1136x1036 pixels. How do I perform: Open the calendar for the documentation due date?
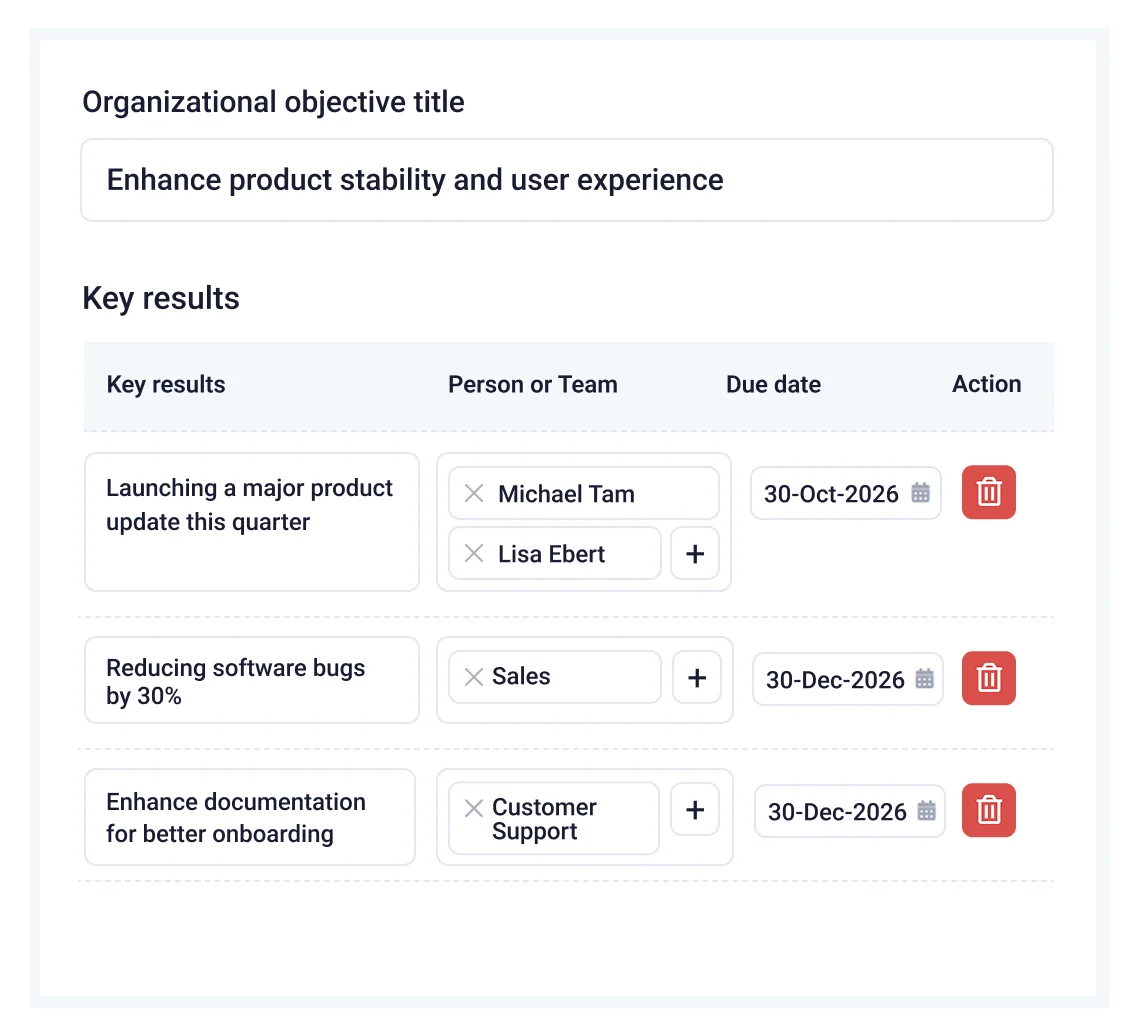click(x=925, y=812)
